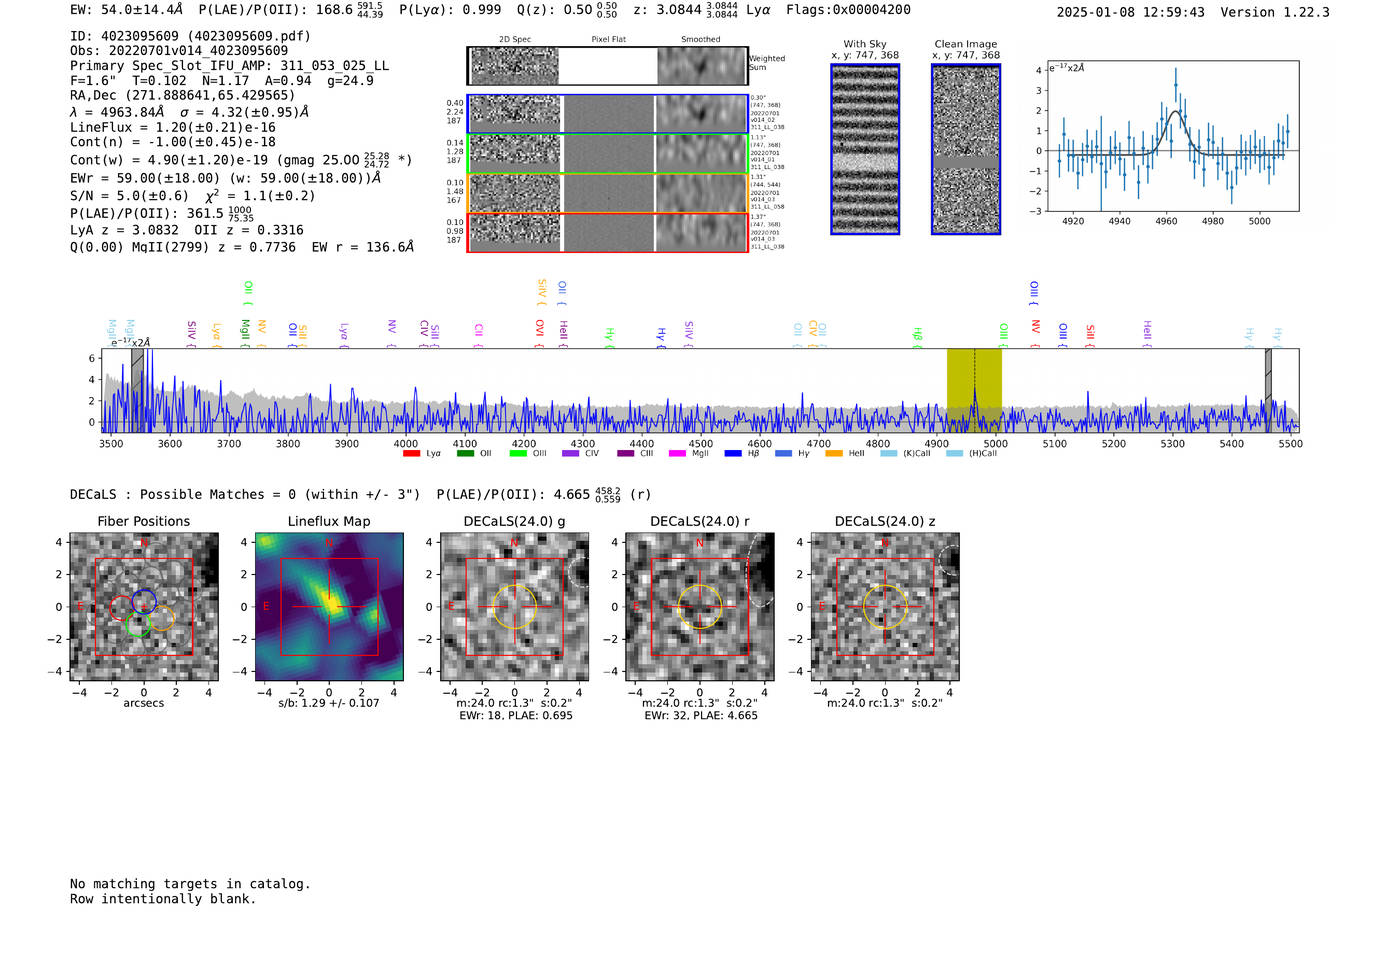The height and width of the screenshot is (953, 1400).
Task: Click the Q(0.00) MgII(2799) line
Action: (242, 247)
